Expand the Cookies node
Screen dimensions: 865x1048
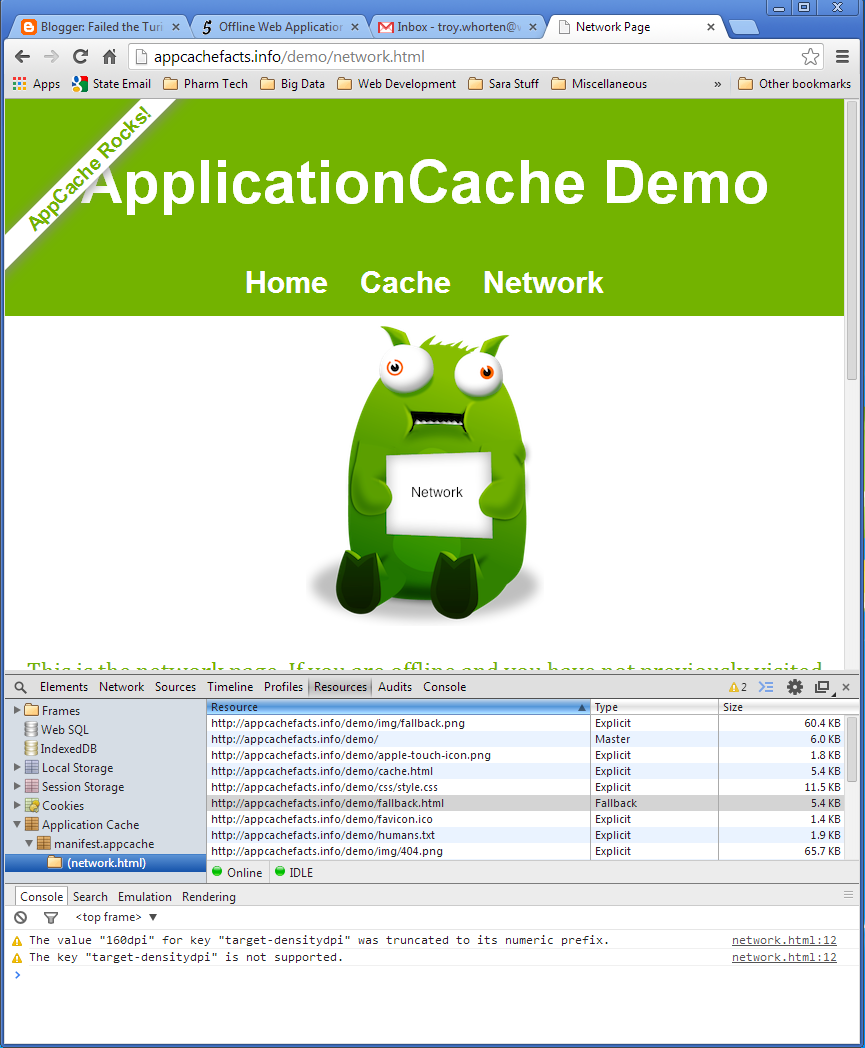(x=17, y=805)
